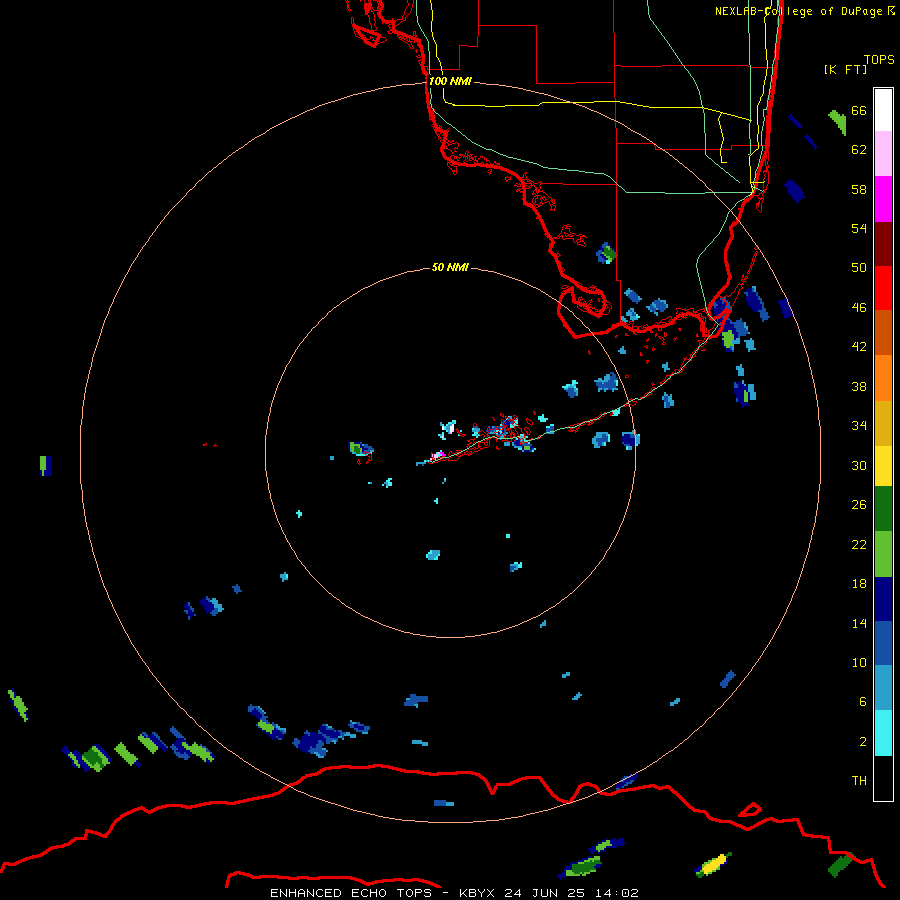
Task: Click the legend value 38
Action: tap(859, 387)
